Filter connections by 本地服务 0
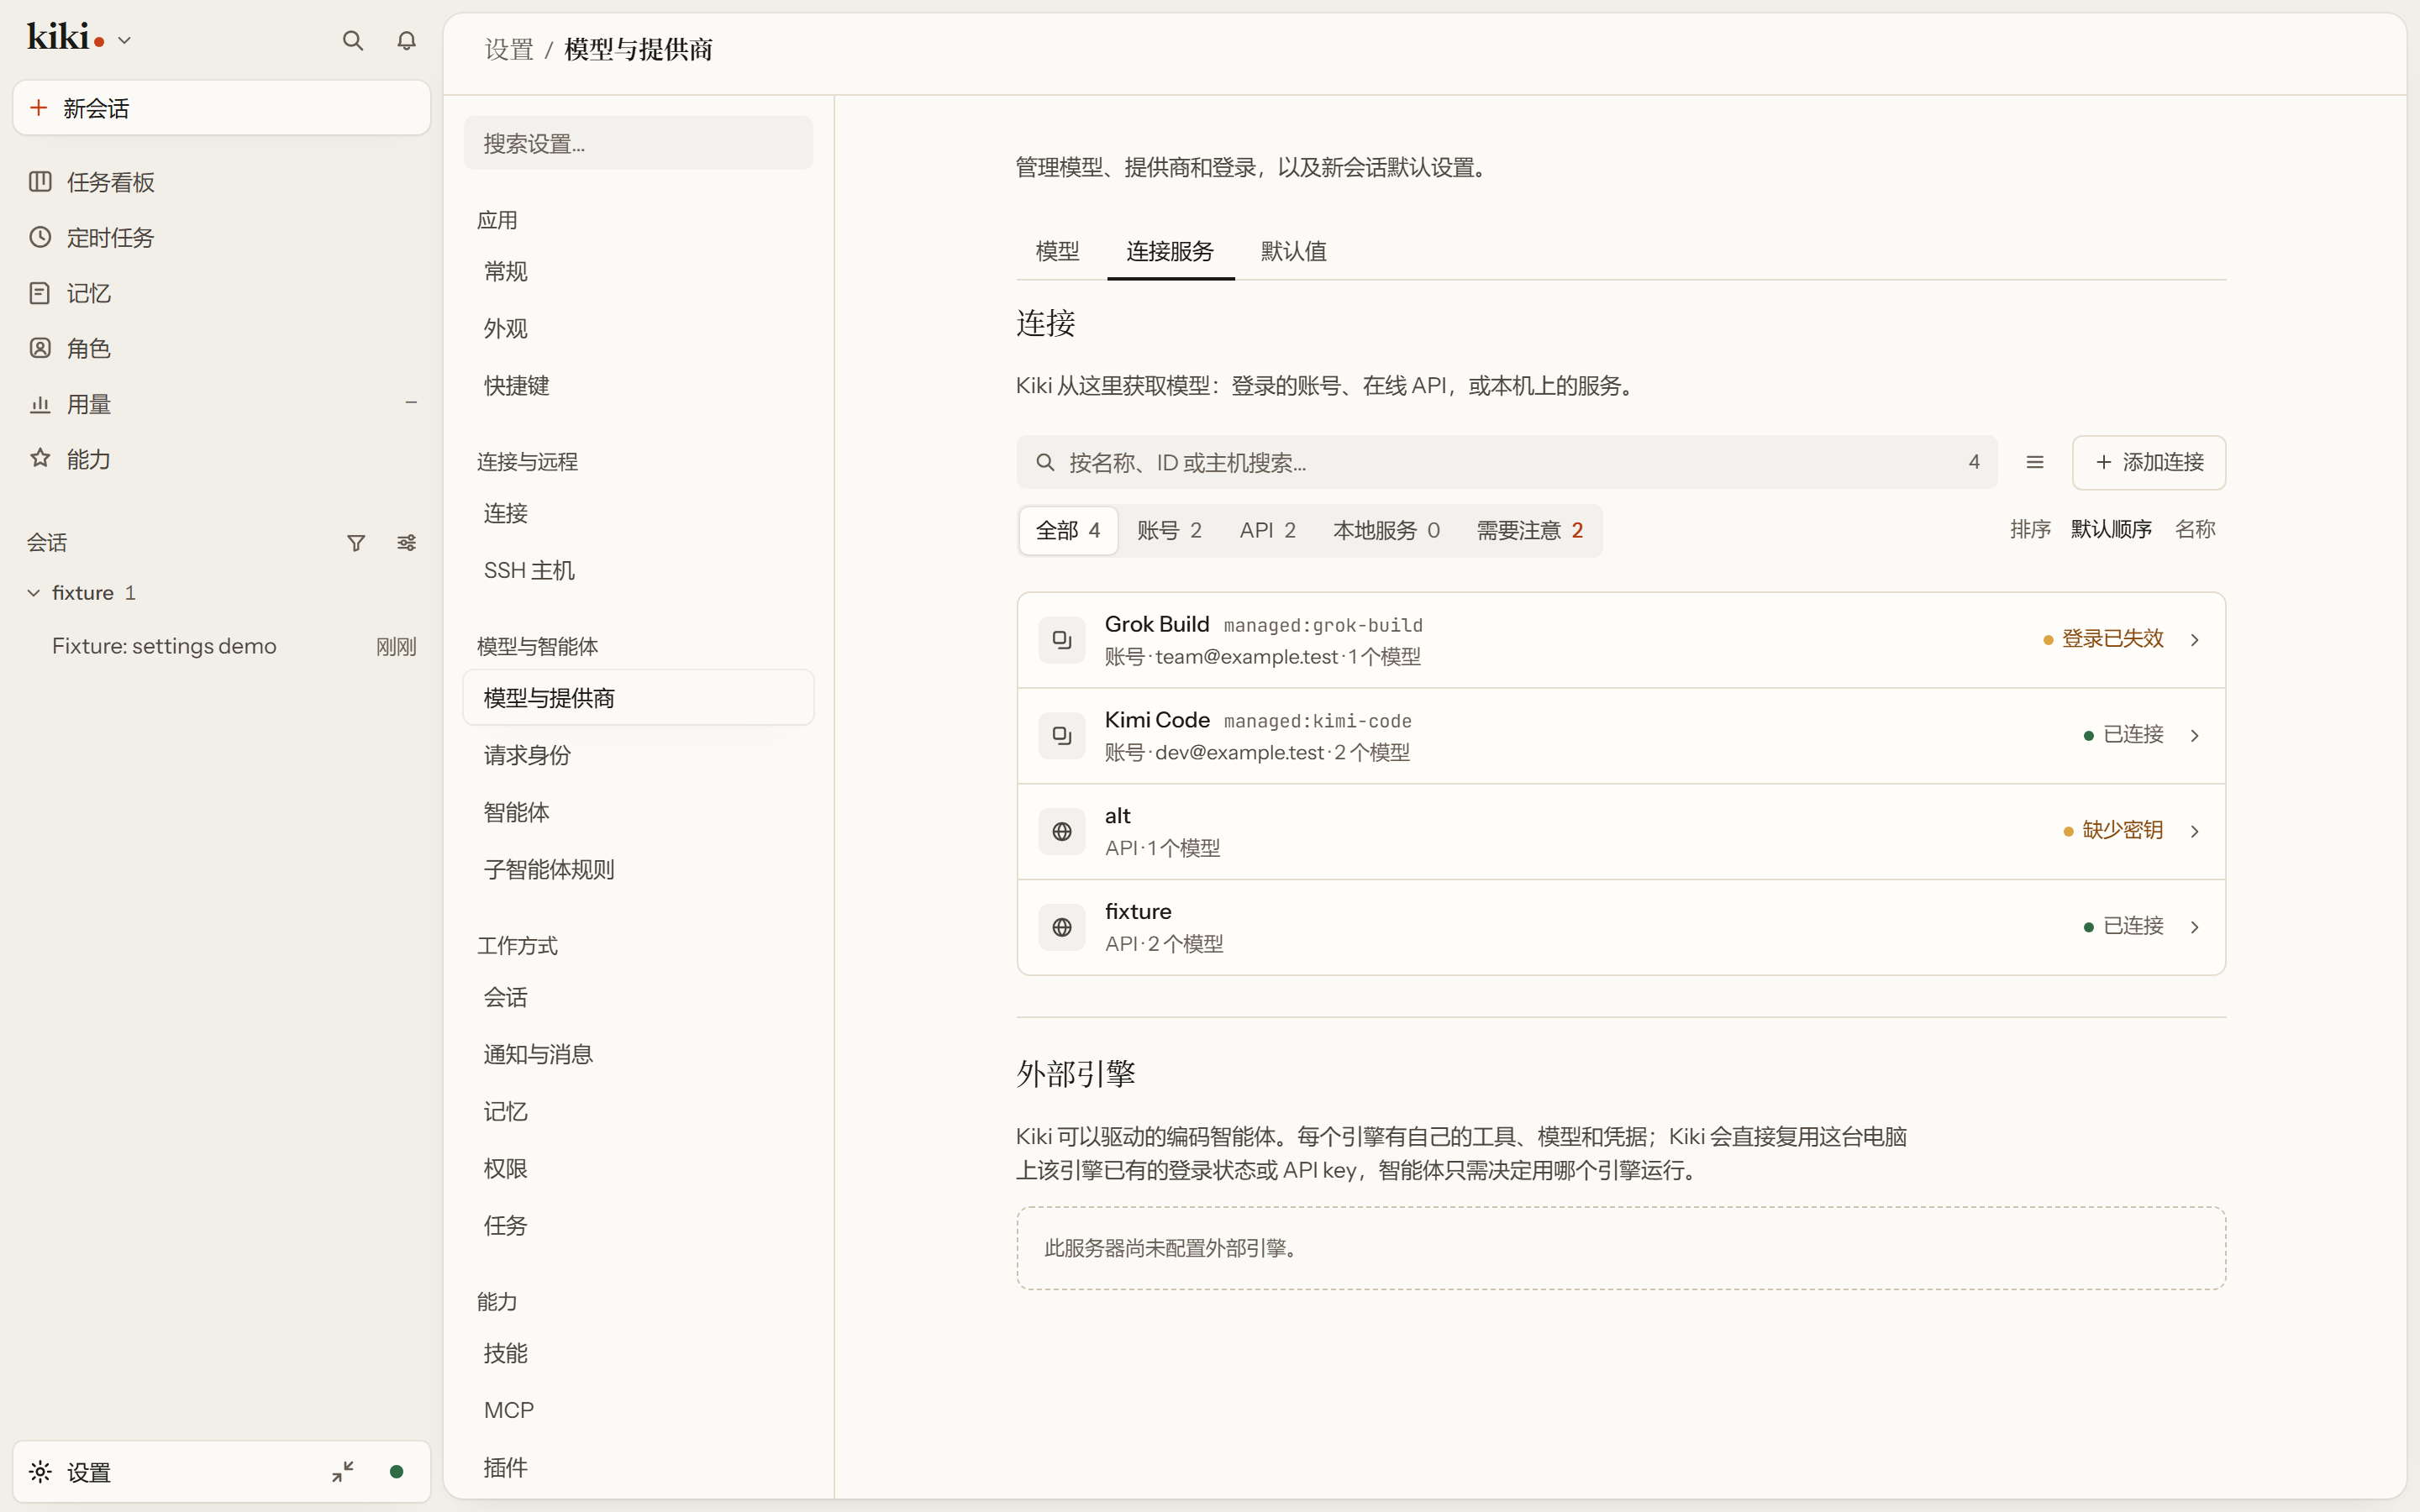This screenshot has height=1512, width=2420. coord(1386,530)
